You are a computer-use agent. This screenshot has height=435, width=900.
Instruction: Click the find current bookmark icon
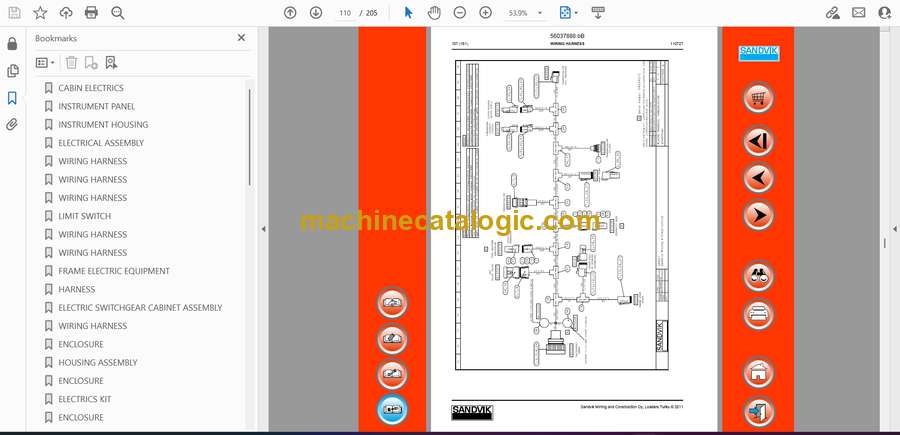111,63
